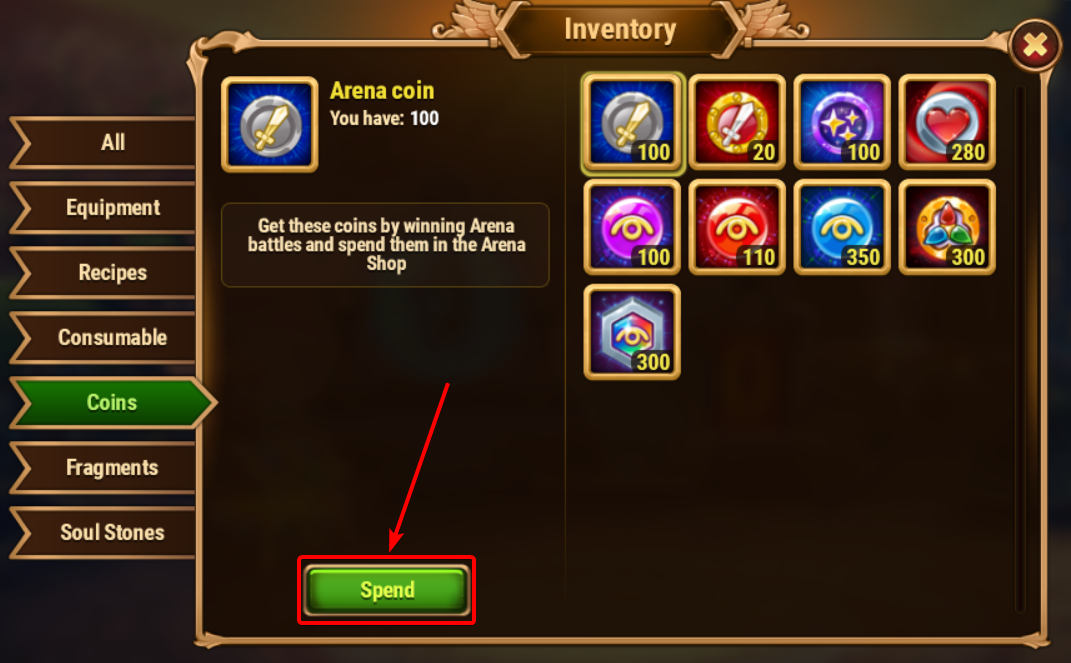Select the blue eye orb showing 350
1071x663 pixels.
point(842,227)
